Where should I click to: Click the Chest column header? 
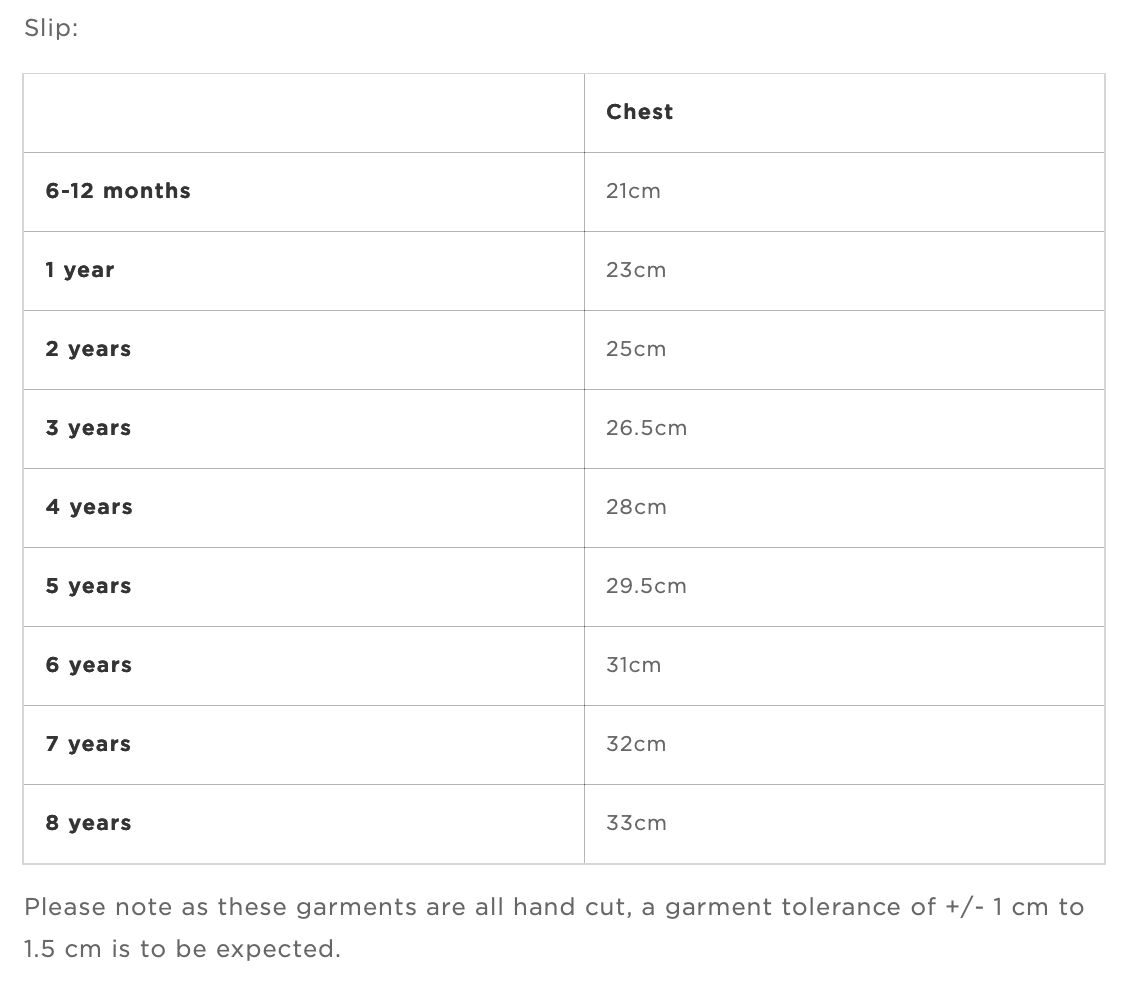pyautogui.click(x=639, y=112)
